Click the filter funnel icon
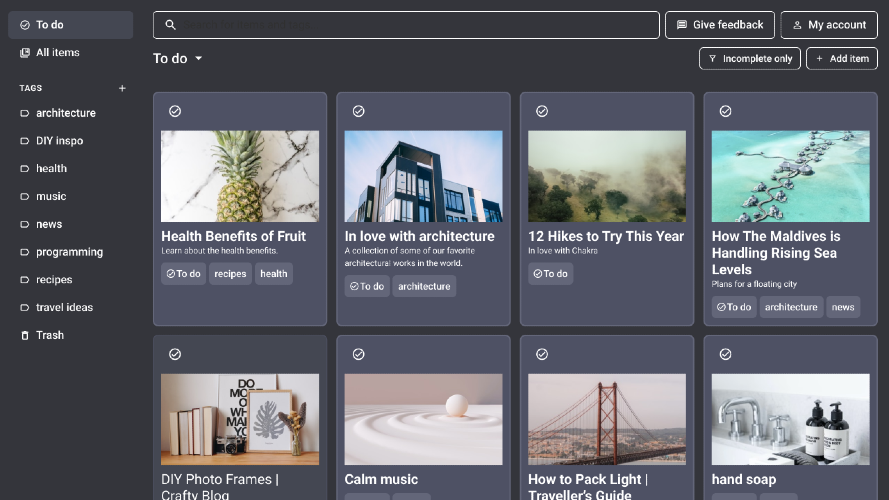The height and width of the screenshot is (500, 889). pyautogui.click(x=713, y=58)
